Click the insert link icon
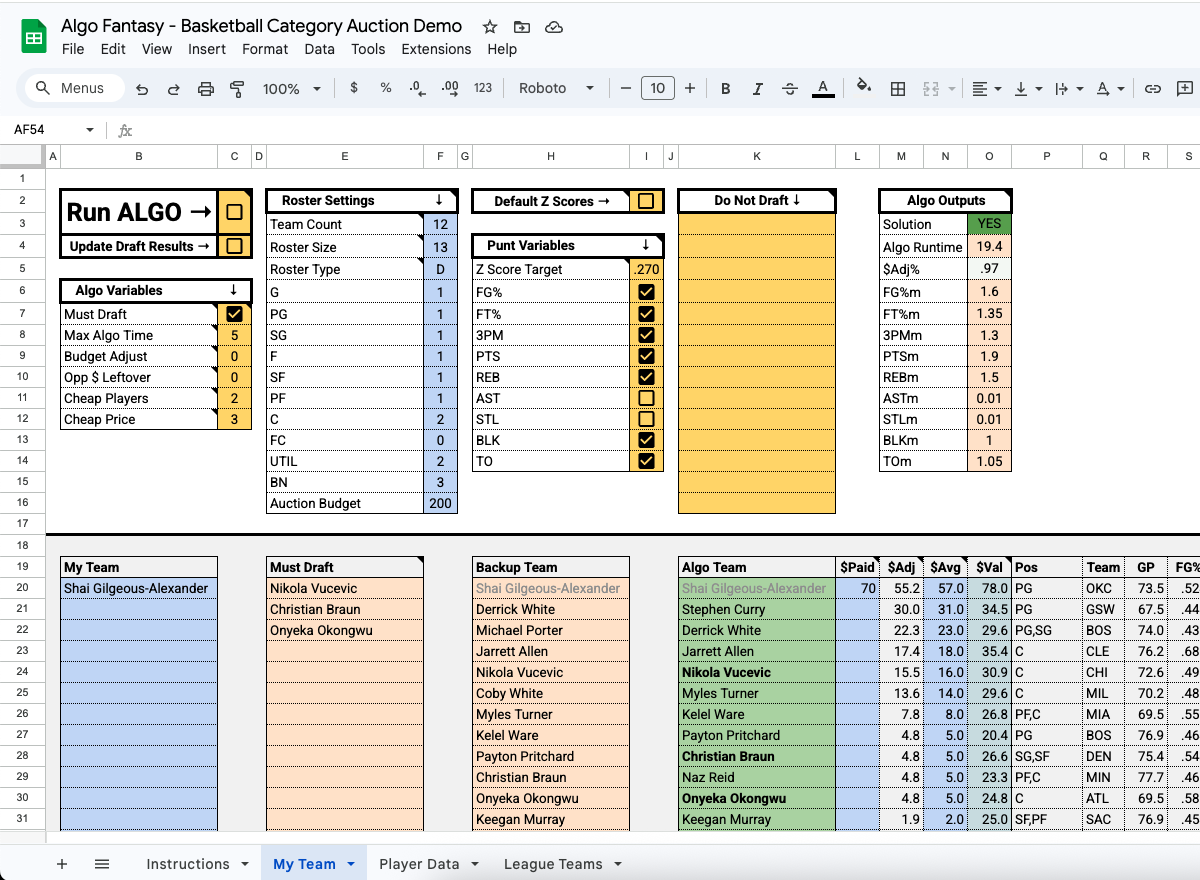1200x880 pixels. pyautogui.click(x=1153, y=89)
